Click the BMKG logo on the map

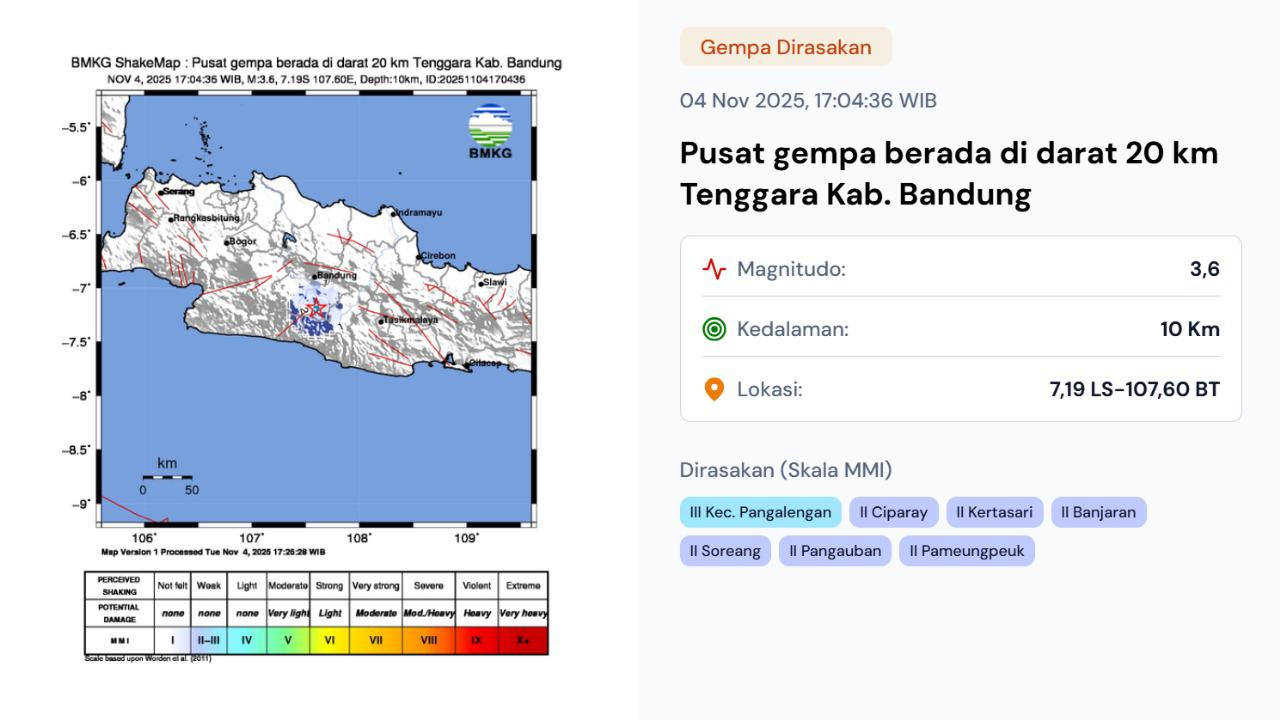click(x=490, y=131)
